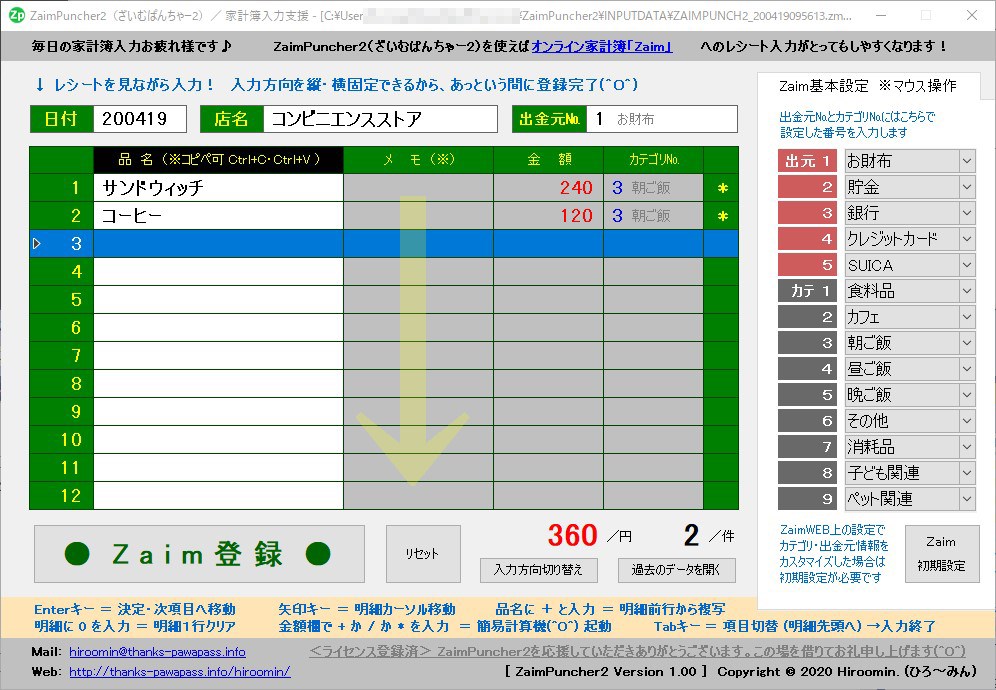
Task: Click the 出元 1 label
Action: [807, 161]
